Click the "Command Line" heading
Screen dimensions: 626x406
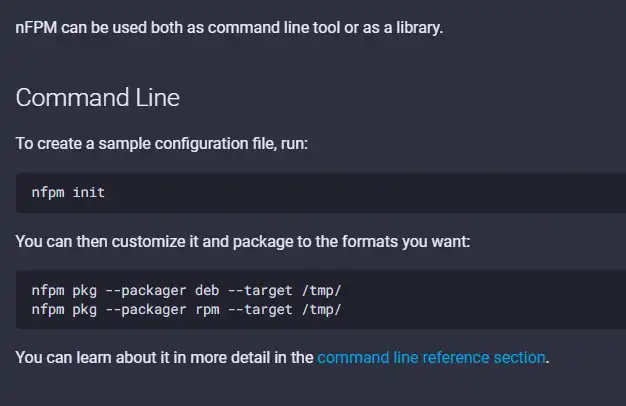[97, 98]
